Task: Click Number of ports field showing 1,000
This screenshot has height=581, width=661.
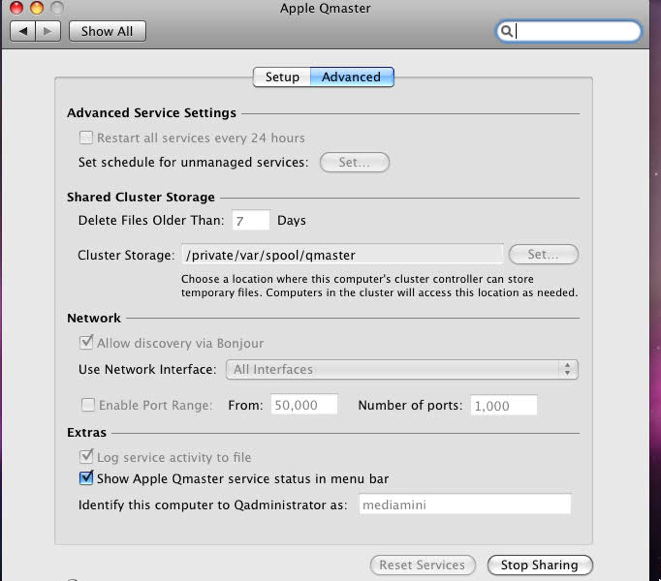Action: [504, 405]
